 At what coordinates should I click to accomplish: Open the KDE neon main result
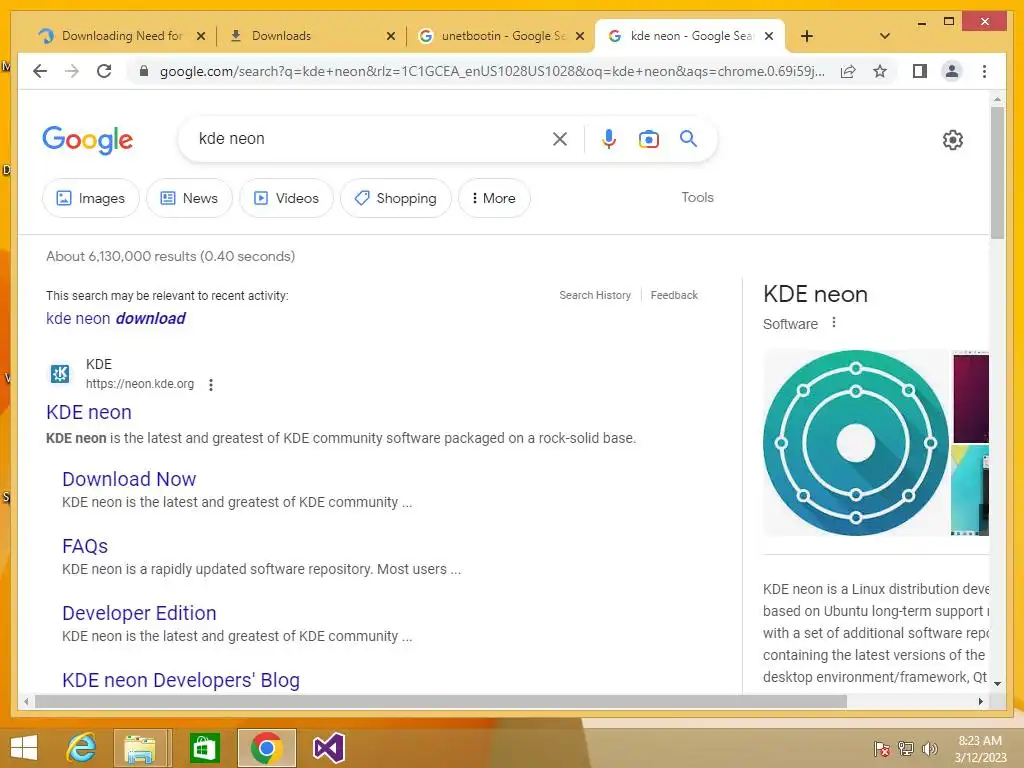point(89,412)
